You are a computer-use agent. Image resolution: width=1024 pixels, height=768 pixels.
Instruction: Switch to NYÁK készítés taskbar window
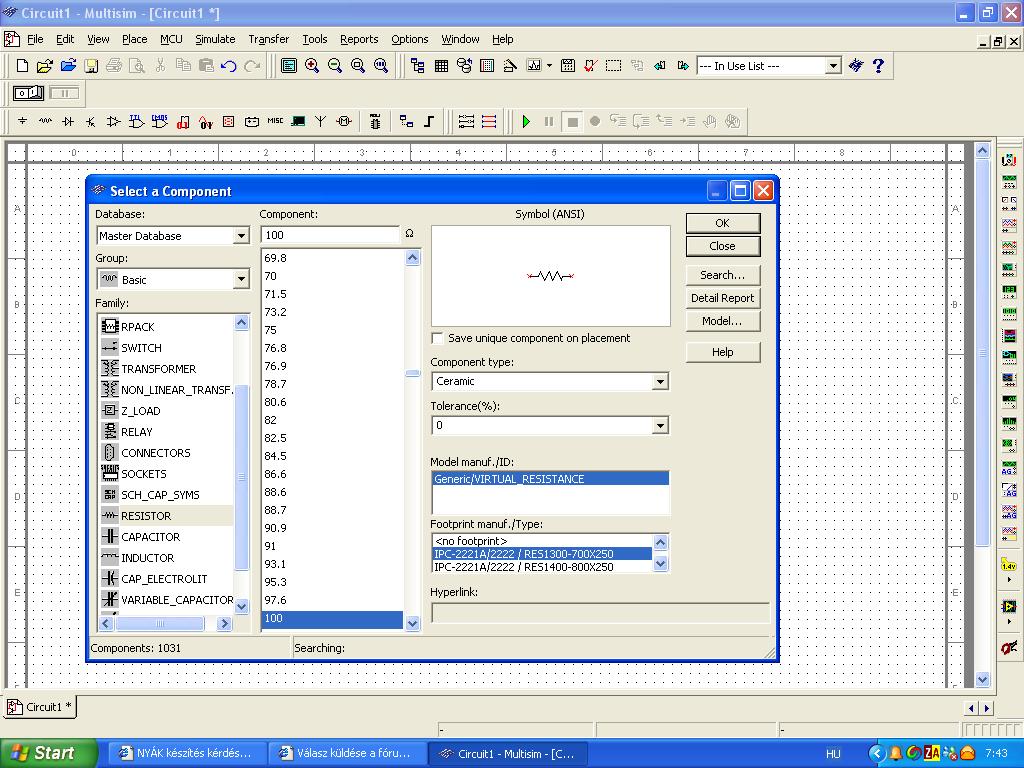click(186, 753)
